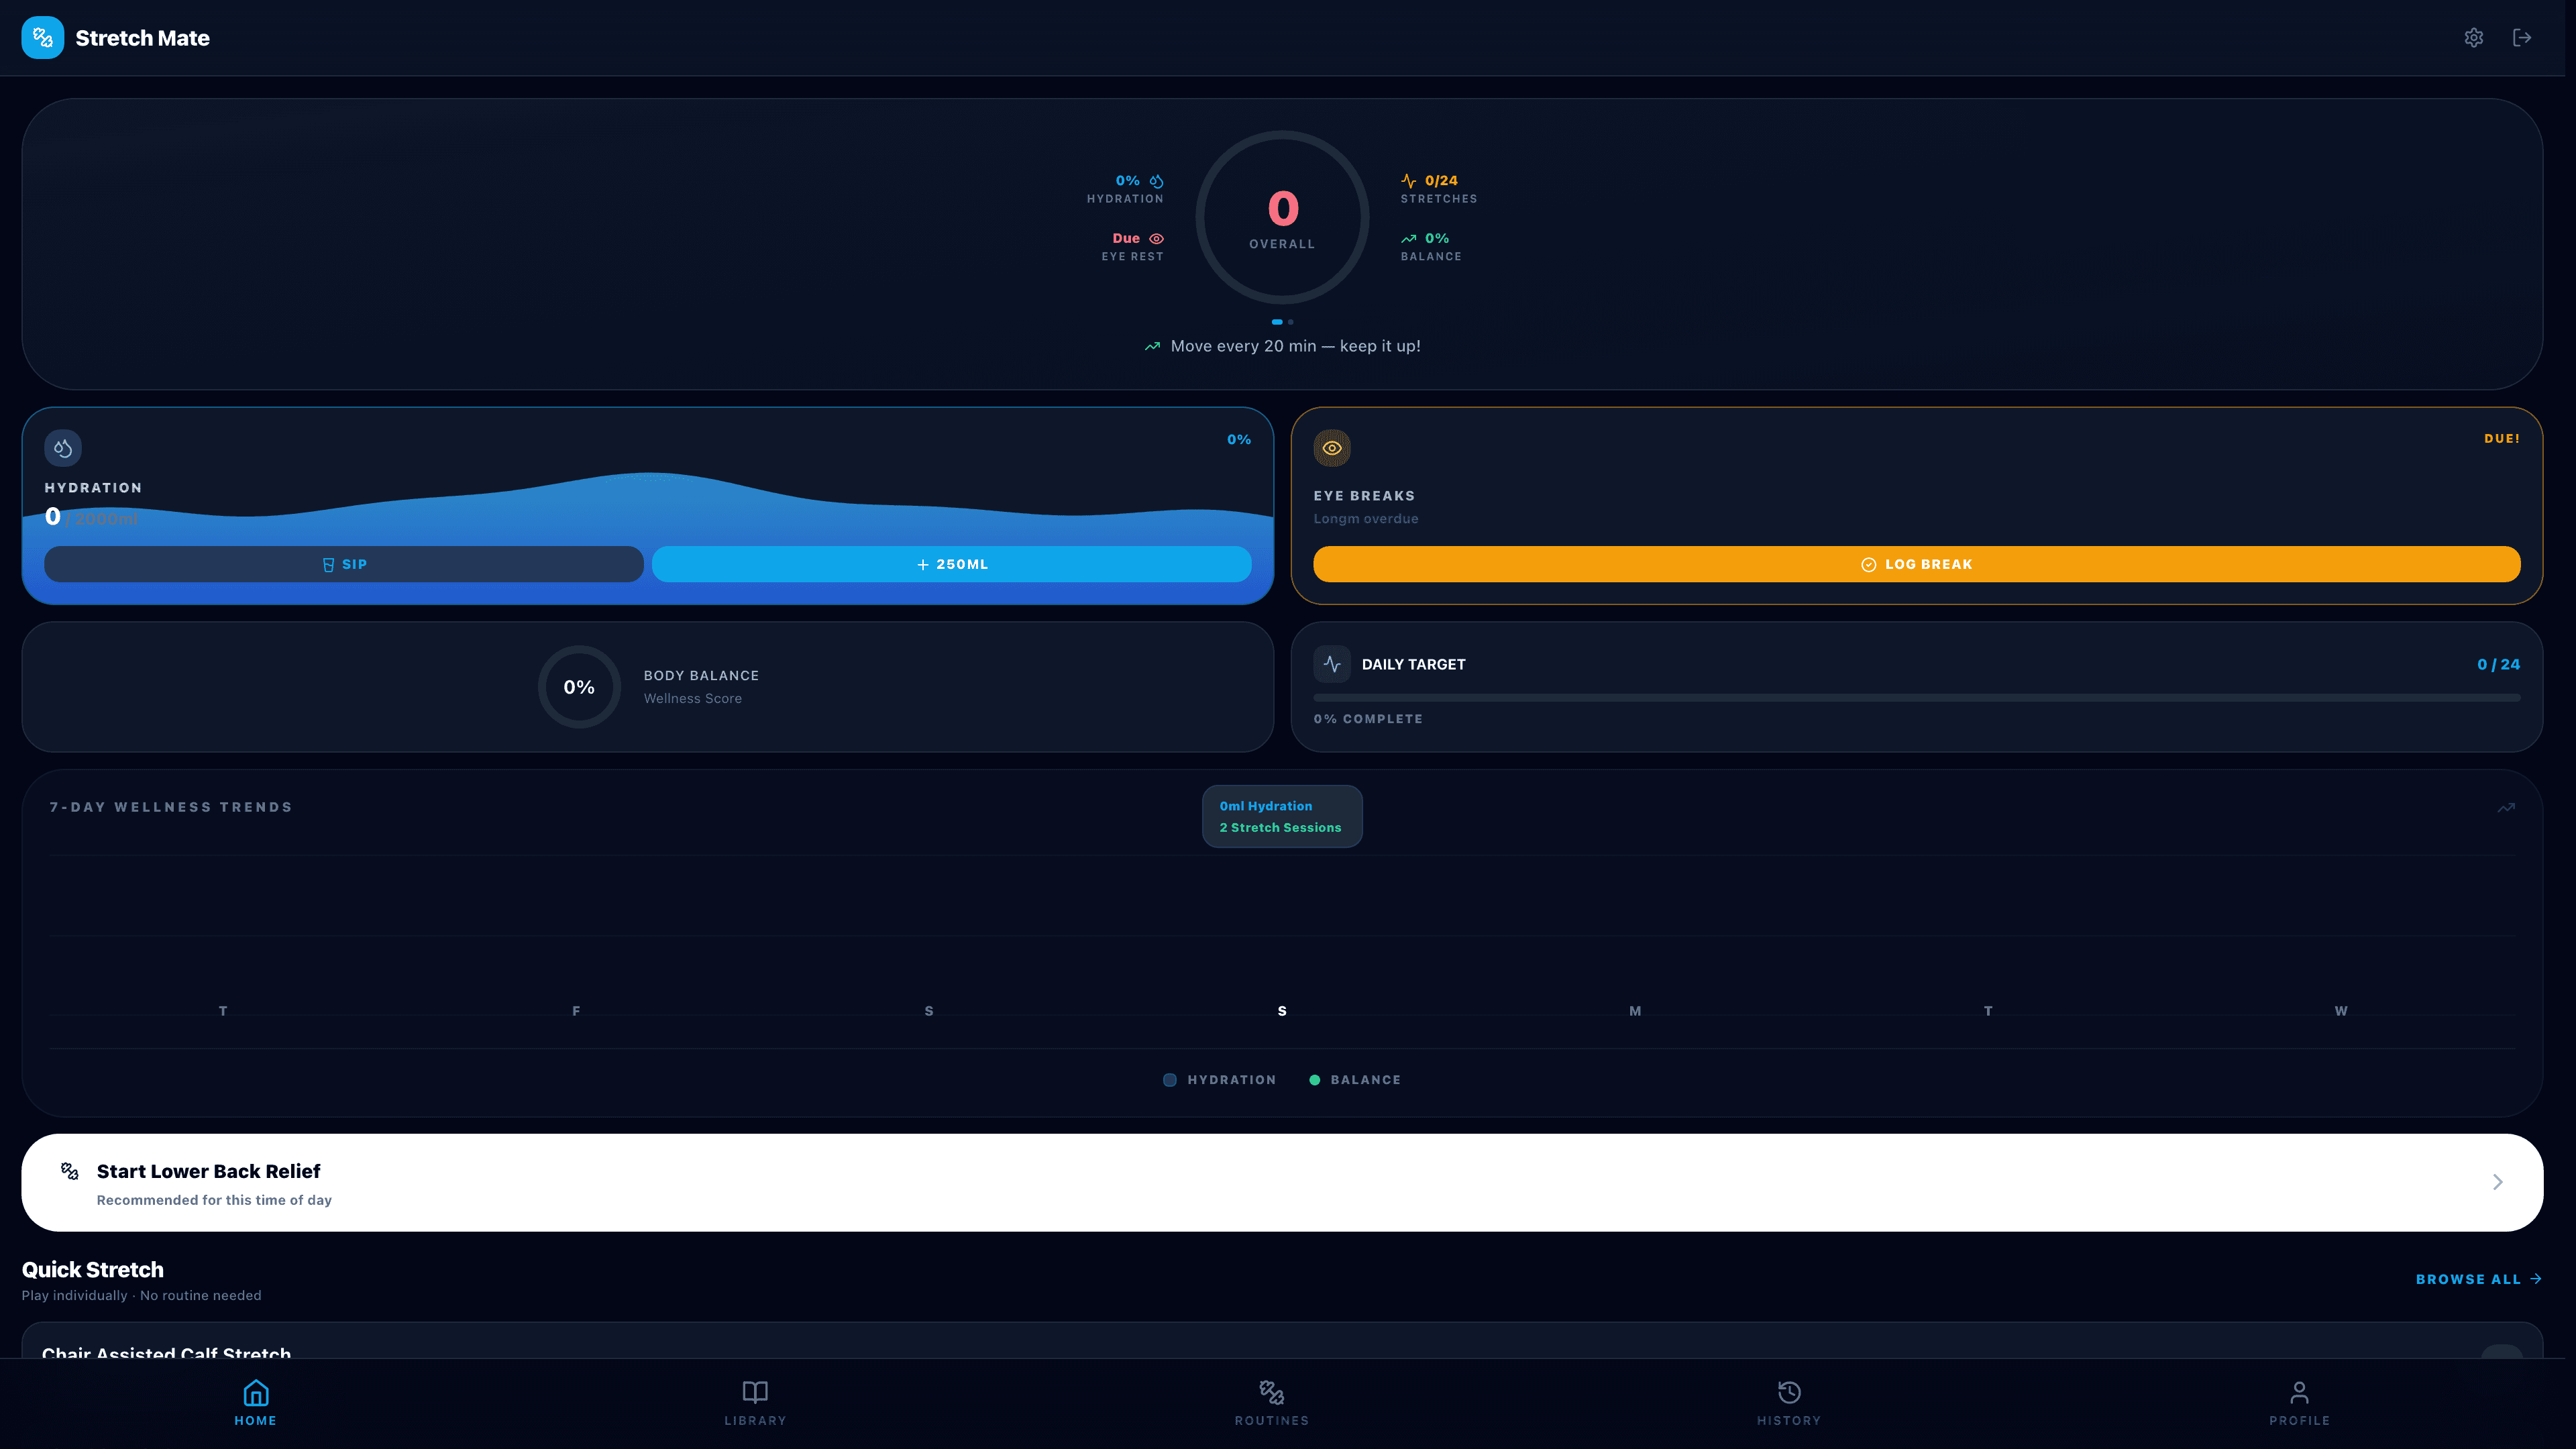Click the Body Balance 0% ring
This screenshot has height=1449, width=2576.
pos(579,687)
